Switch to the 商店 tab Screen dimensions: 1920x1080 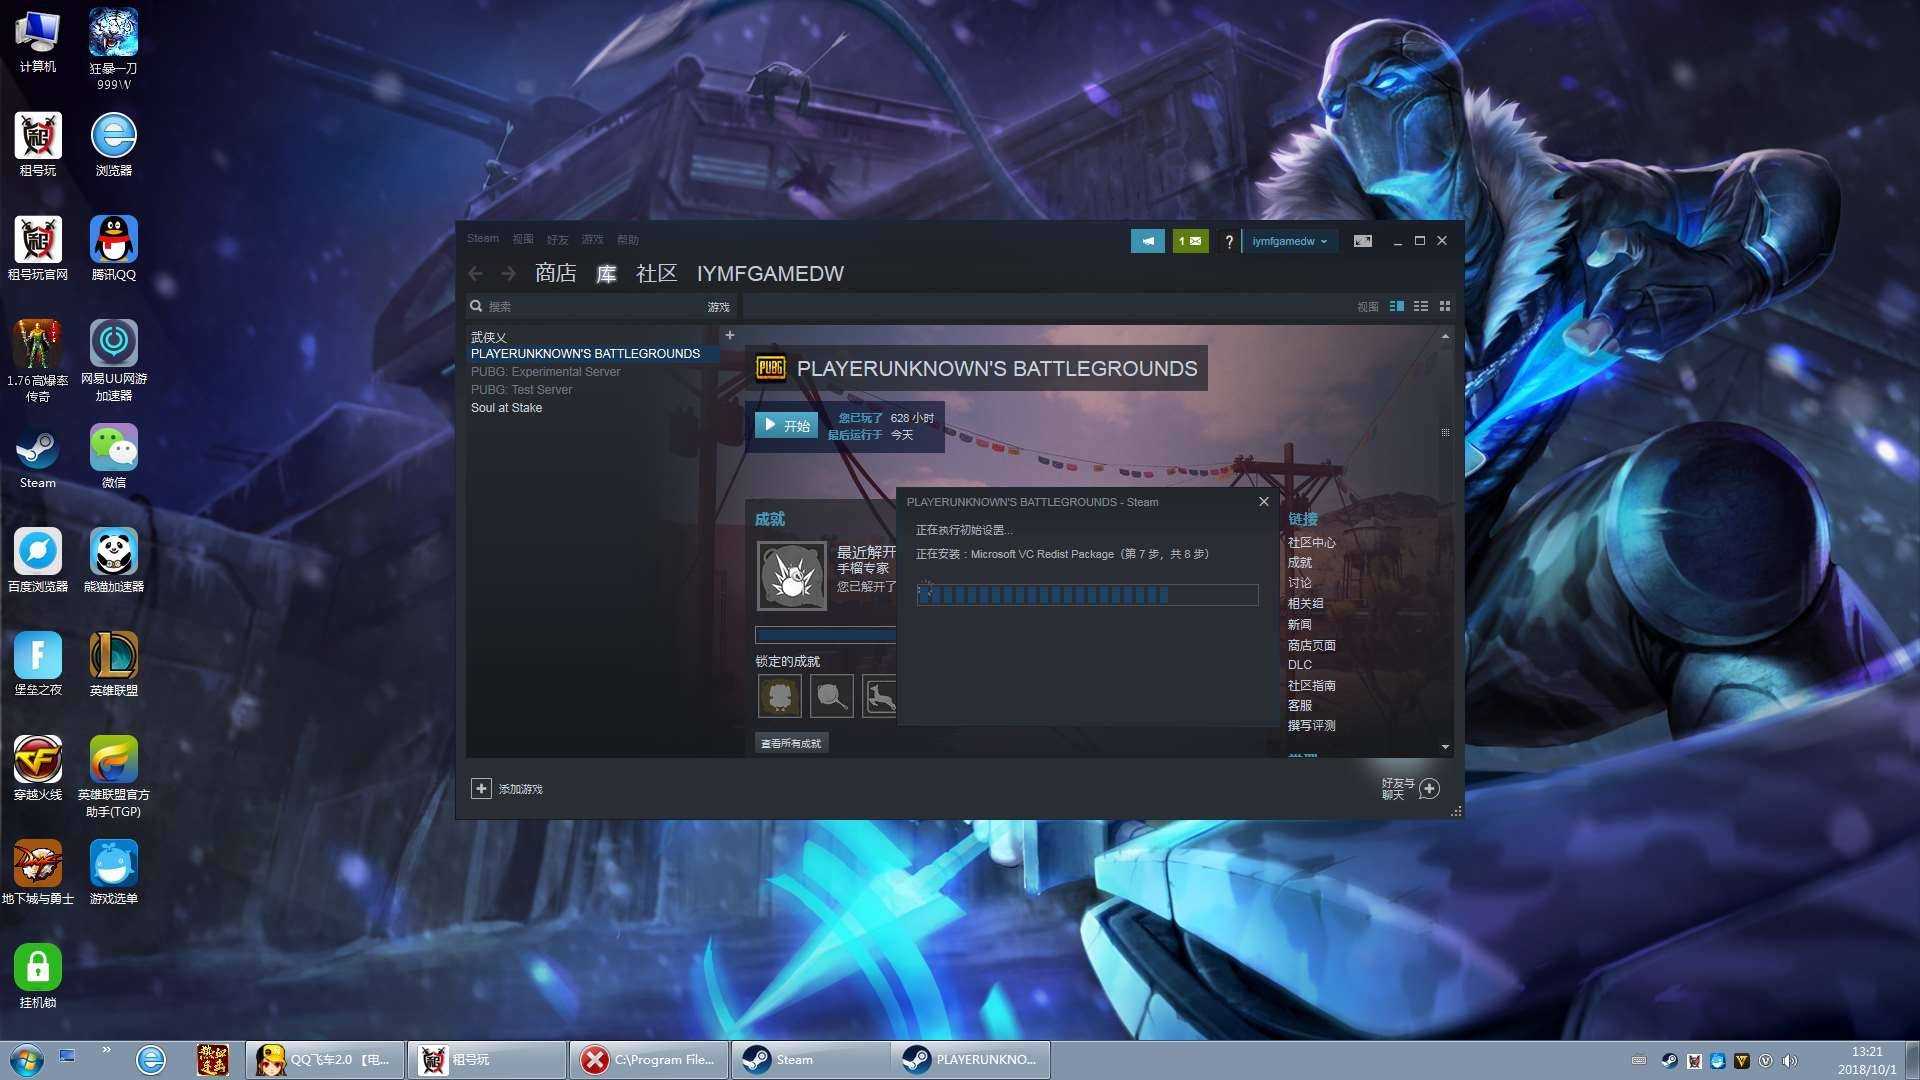pyautogui.click(x=555, y=273)
